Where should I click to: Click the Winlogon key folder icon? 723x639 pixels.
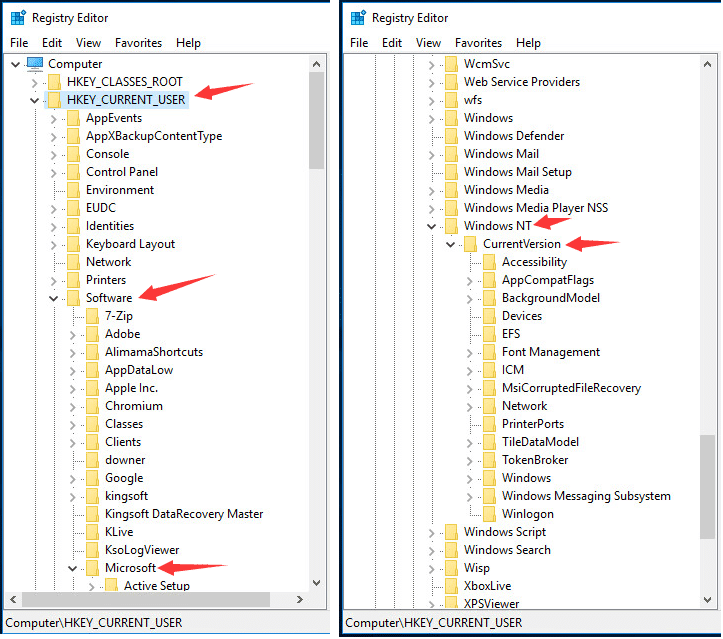pos(489,514)
